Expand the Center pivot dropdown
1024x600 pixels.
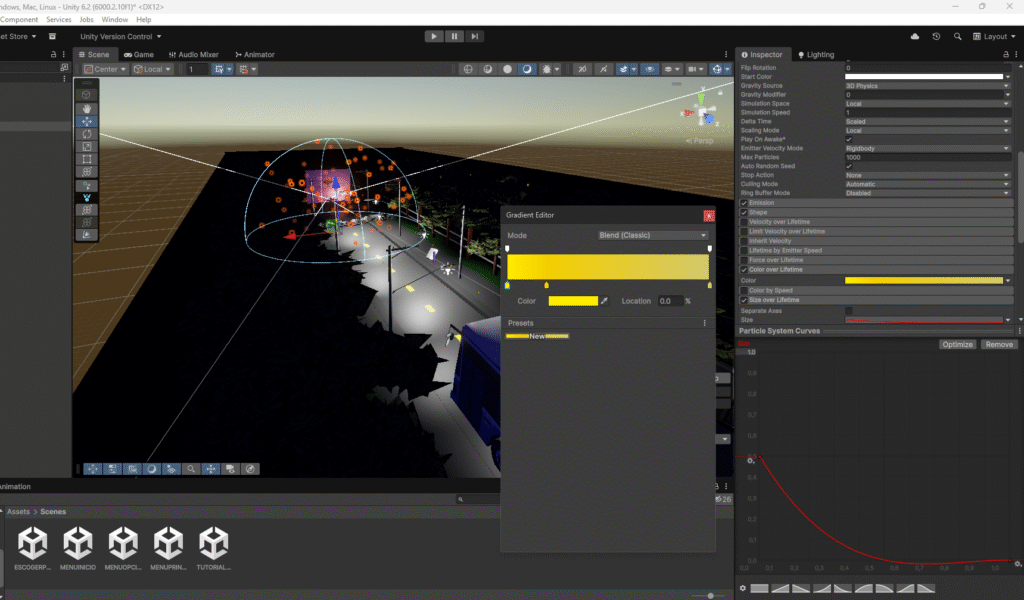click(x=106, y=69)
